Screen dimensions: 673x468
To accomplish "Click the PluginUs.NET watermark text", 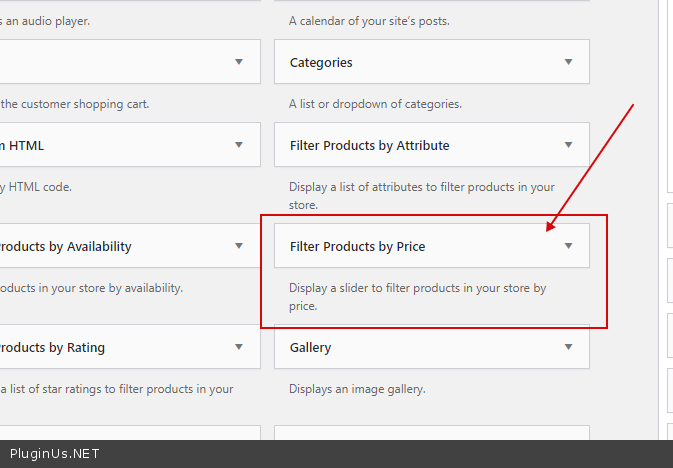I will [55, 454].
